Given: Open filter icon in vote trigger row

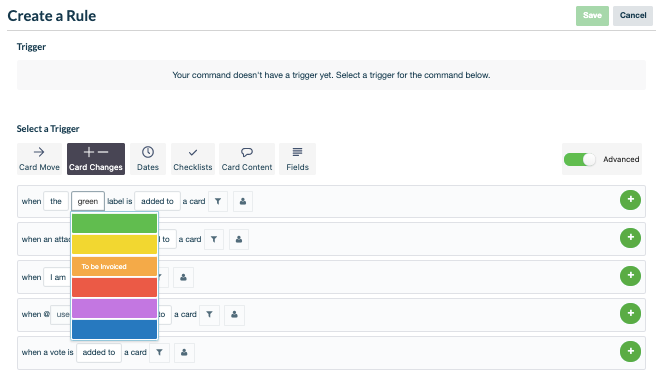Looking at the screenshot, I should pos(159,353).
